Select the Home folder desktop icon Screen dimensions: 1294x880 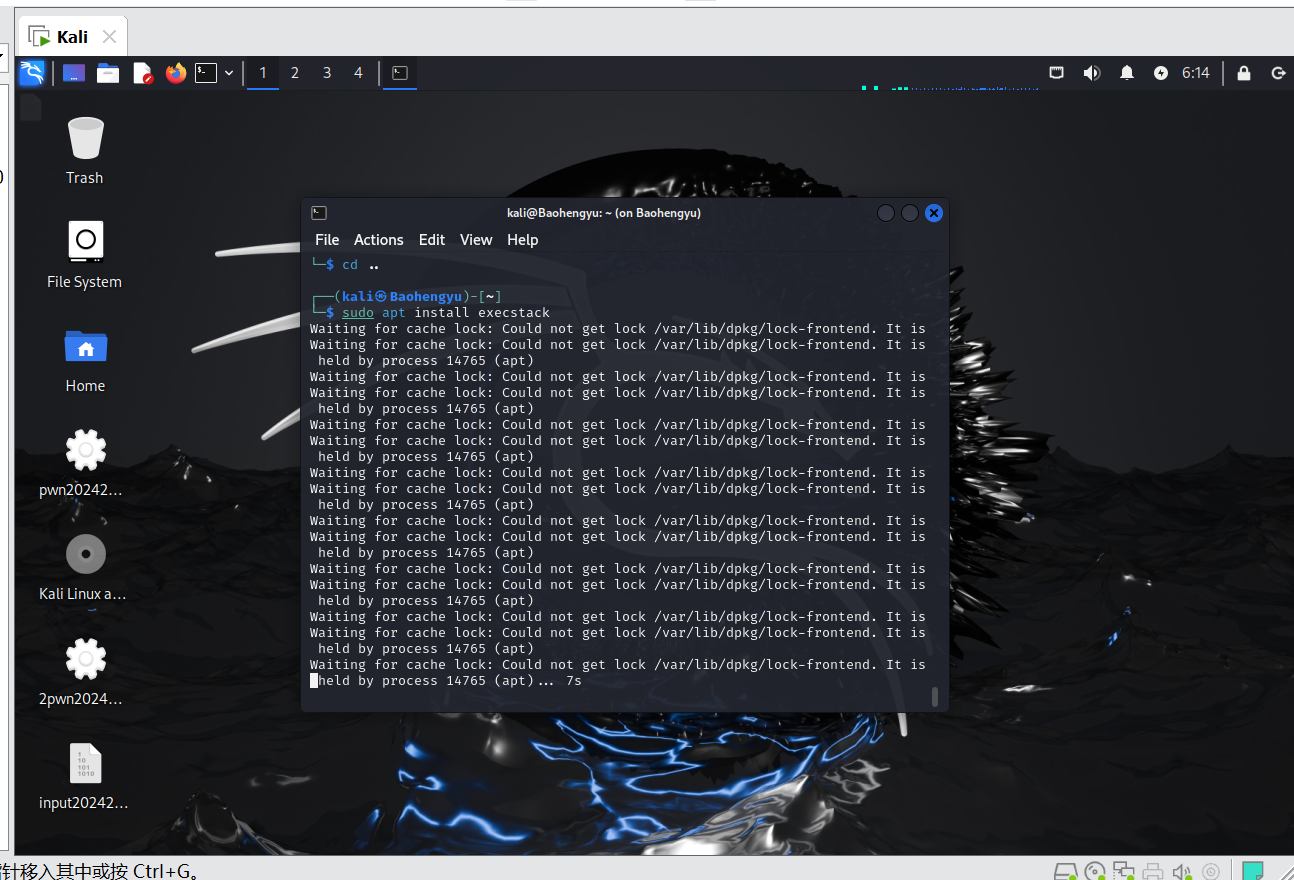tap(85, 360)
